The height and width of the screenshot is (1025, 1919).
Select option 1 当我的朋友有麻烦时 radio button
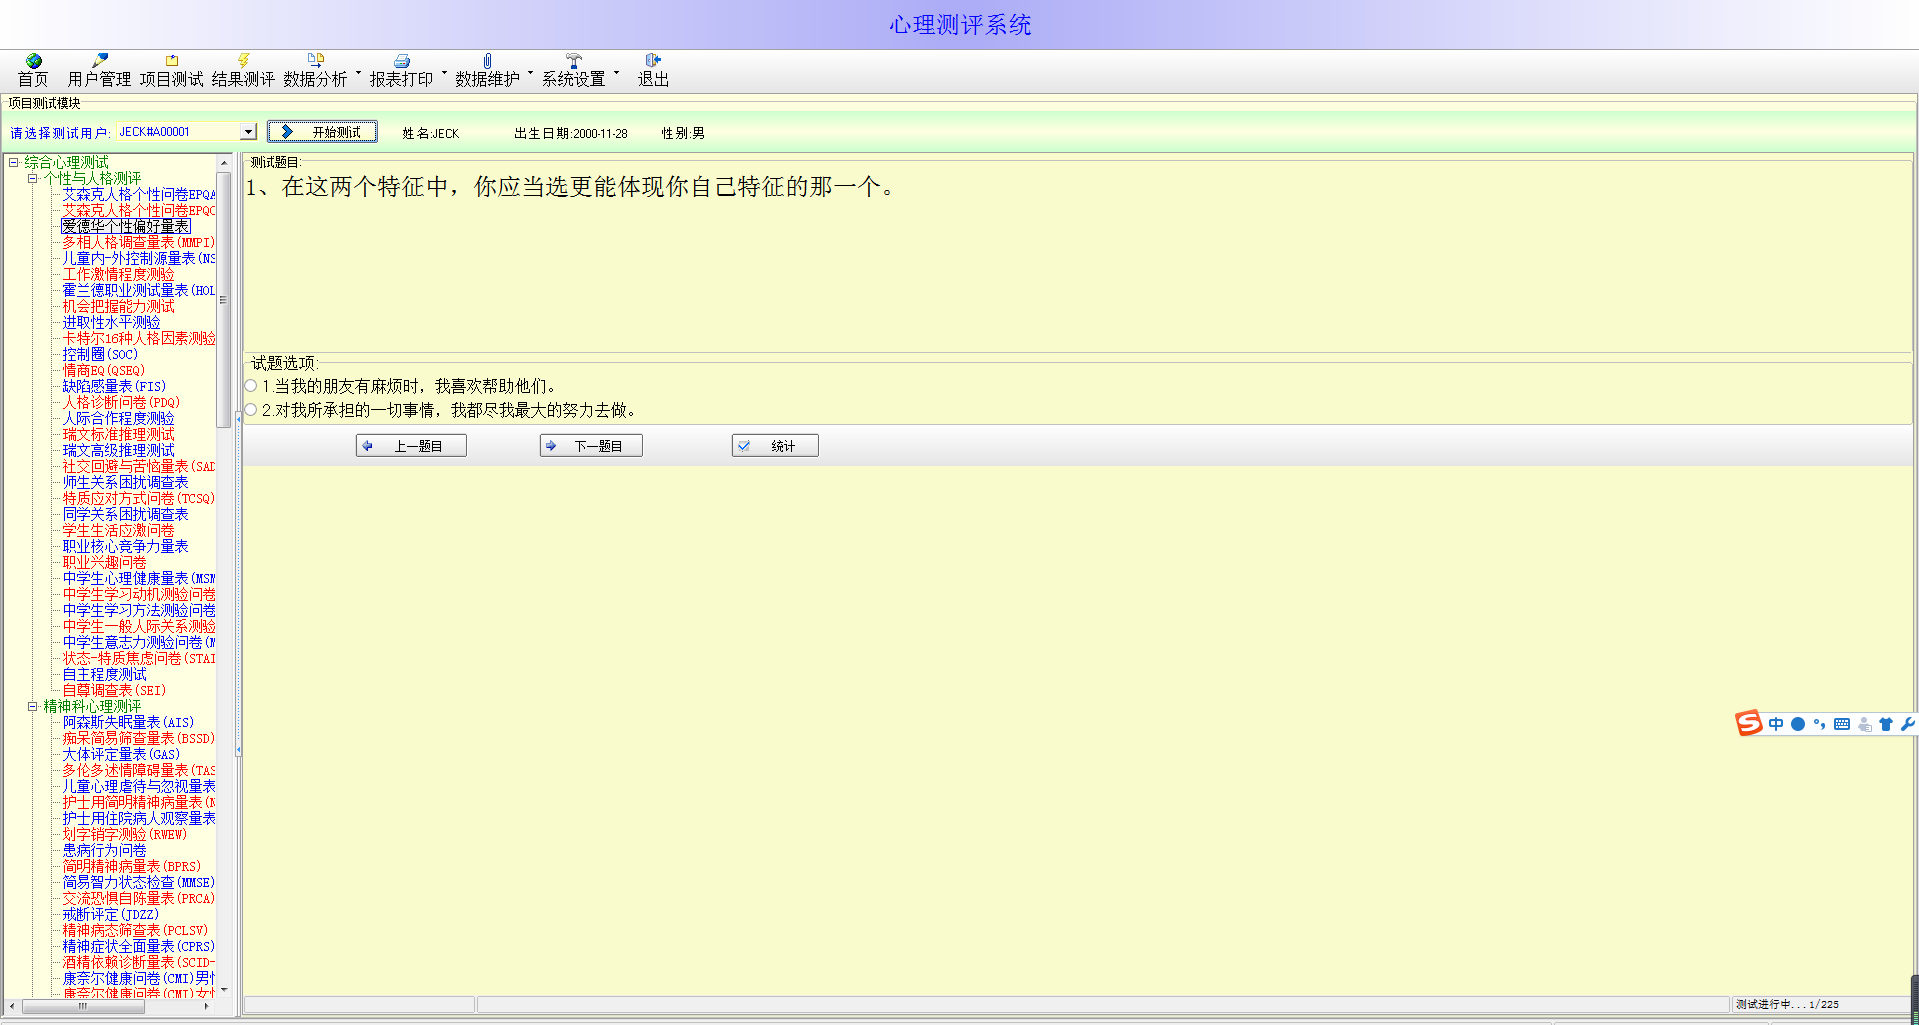(x=251, y=386)
